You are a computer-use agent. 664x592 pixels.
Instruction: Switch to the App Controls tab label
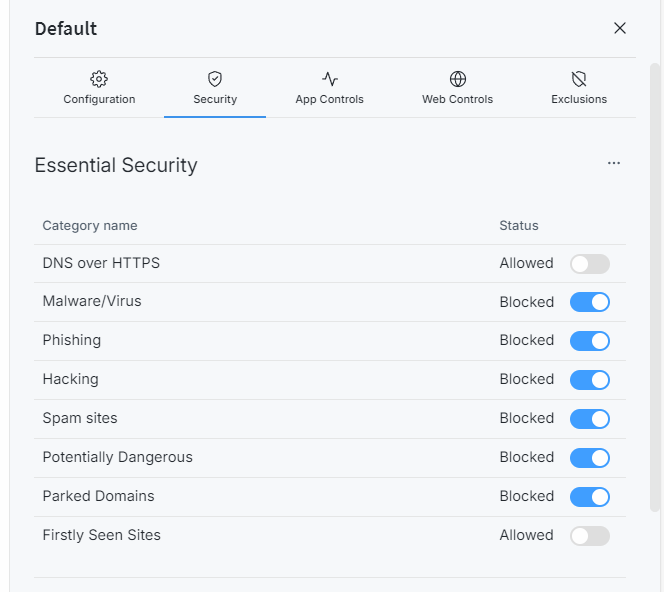(x=330, y=100)
